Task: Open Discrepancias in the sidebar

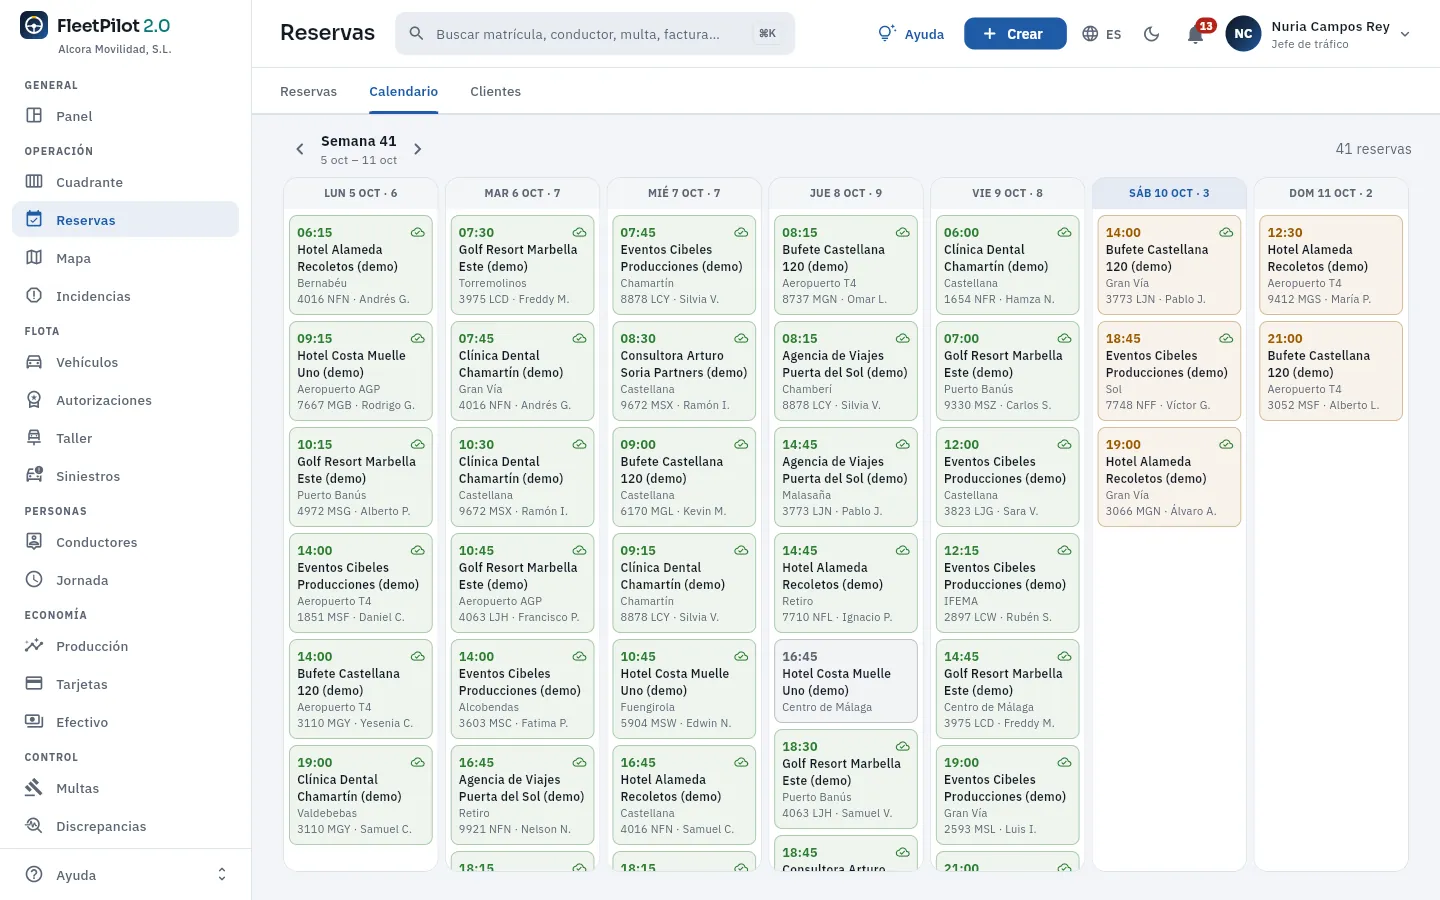Action: click(125, 826)
